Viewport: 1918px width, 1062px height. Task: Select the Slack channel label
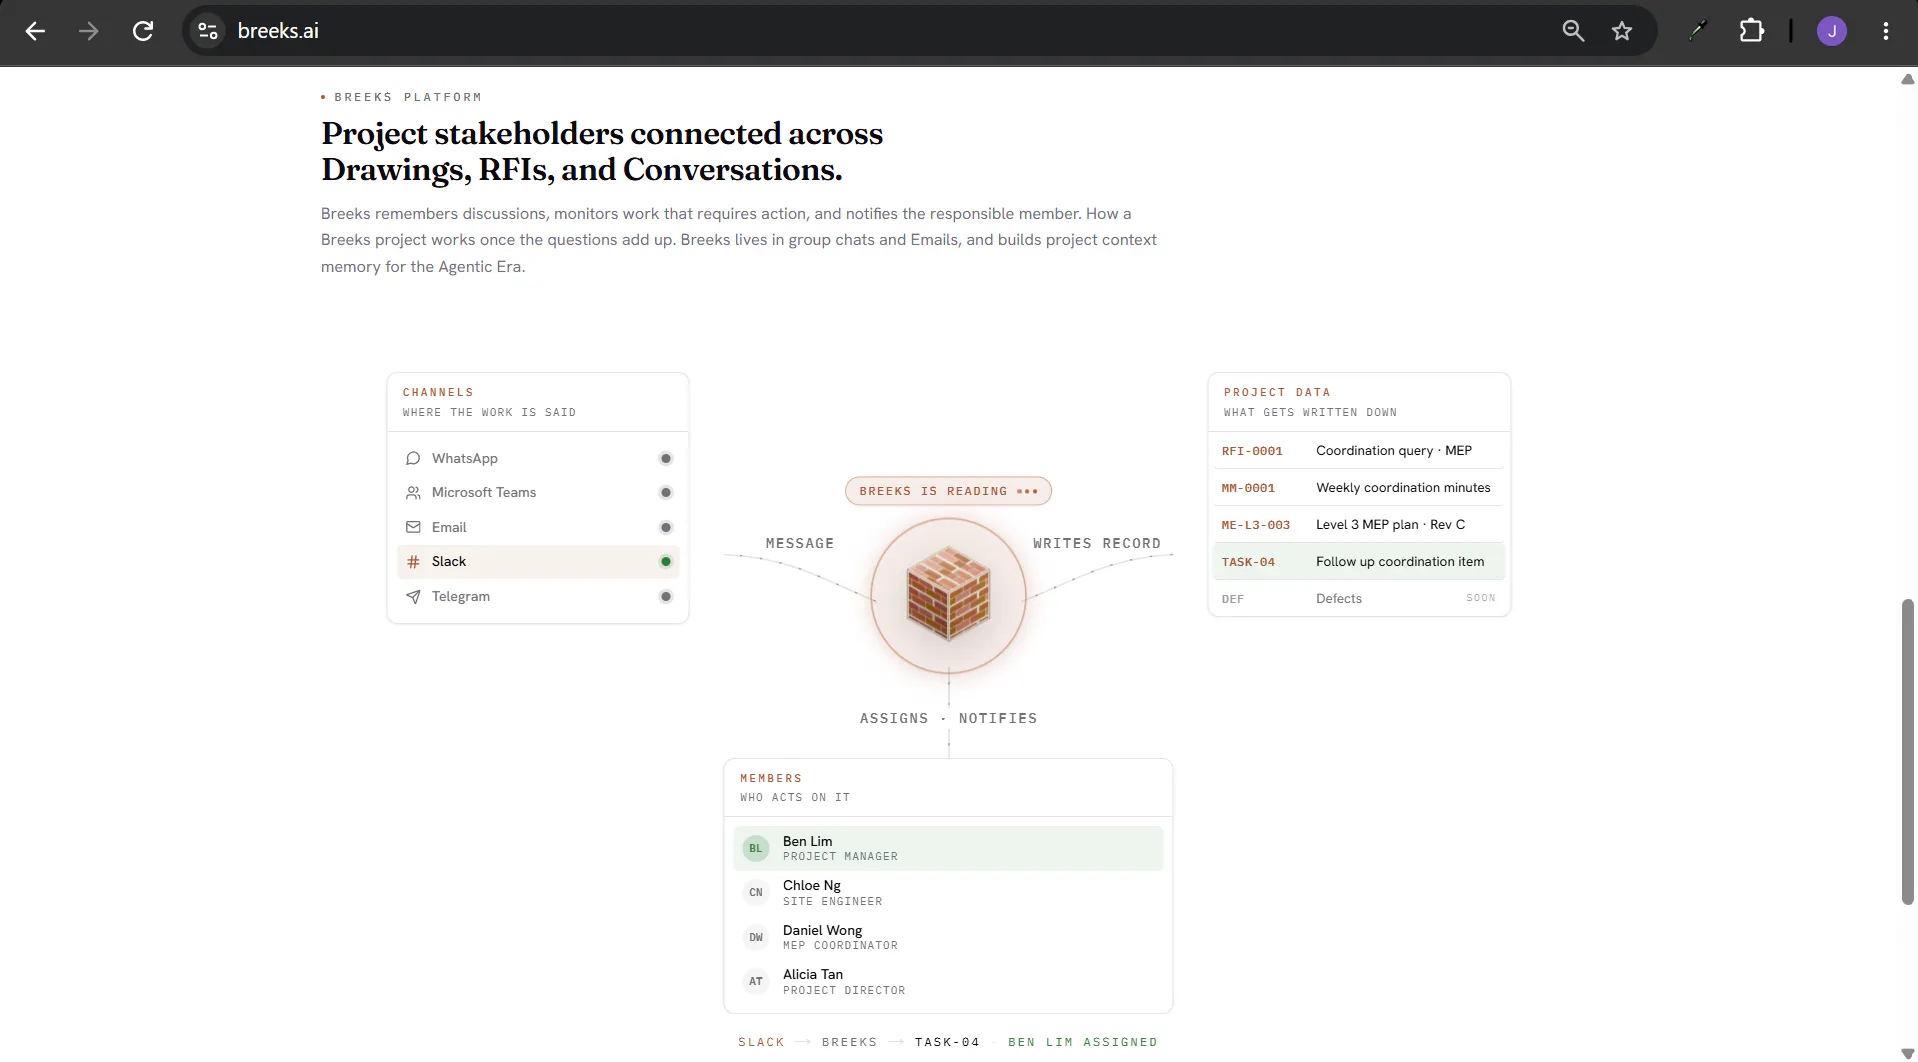point(449,562)
